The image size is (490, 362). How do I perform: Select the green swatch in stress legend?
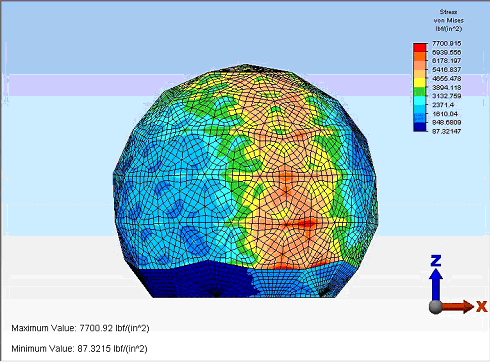pos(420,91)
